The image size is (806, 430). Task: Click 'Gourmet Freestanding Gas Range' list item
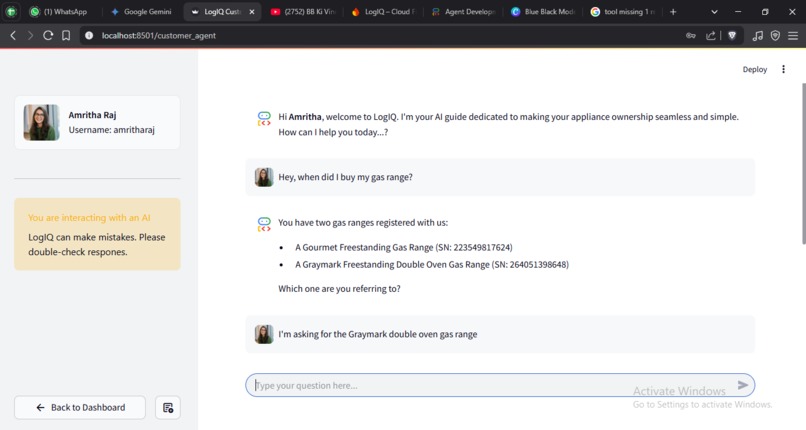pyautogui.click(x=404, y=247)
